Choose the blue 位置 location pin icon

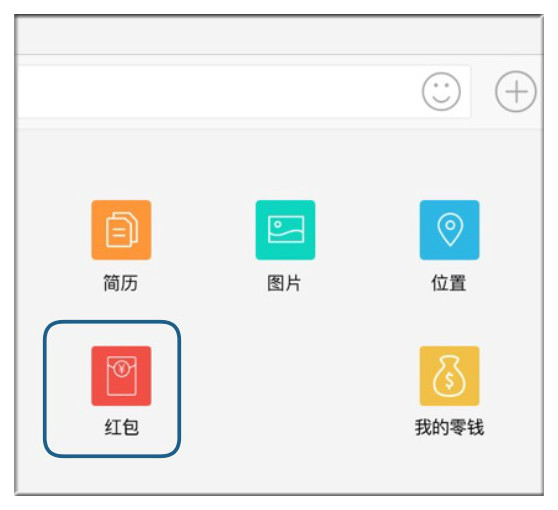coord(449,230)
